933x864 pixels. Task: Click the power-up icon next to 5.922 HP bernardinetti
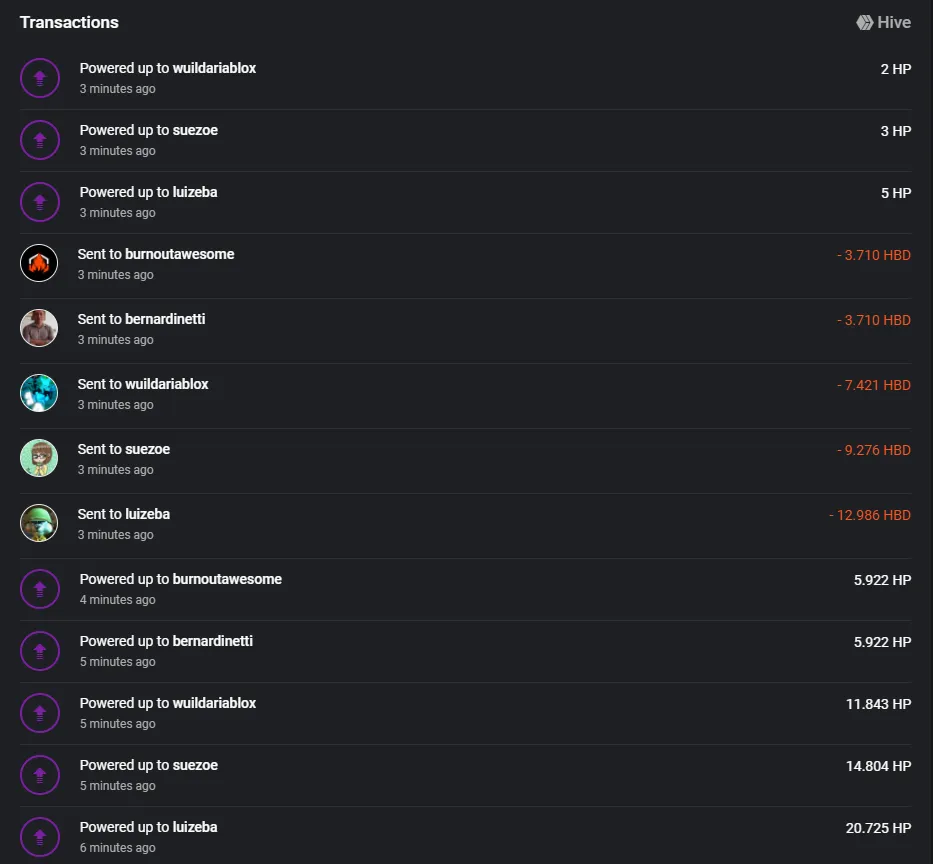pos(40,651)
